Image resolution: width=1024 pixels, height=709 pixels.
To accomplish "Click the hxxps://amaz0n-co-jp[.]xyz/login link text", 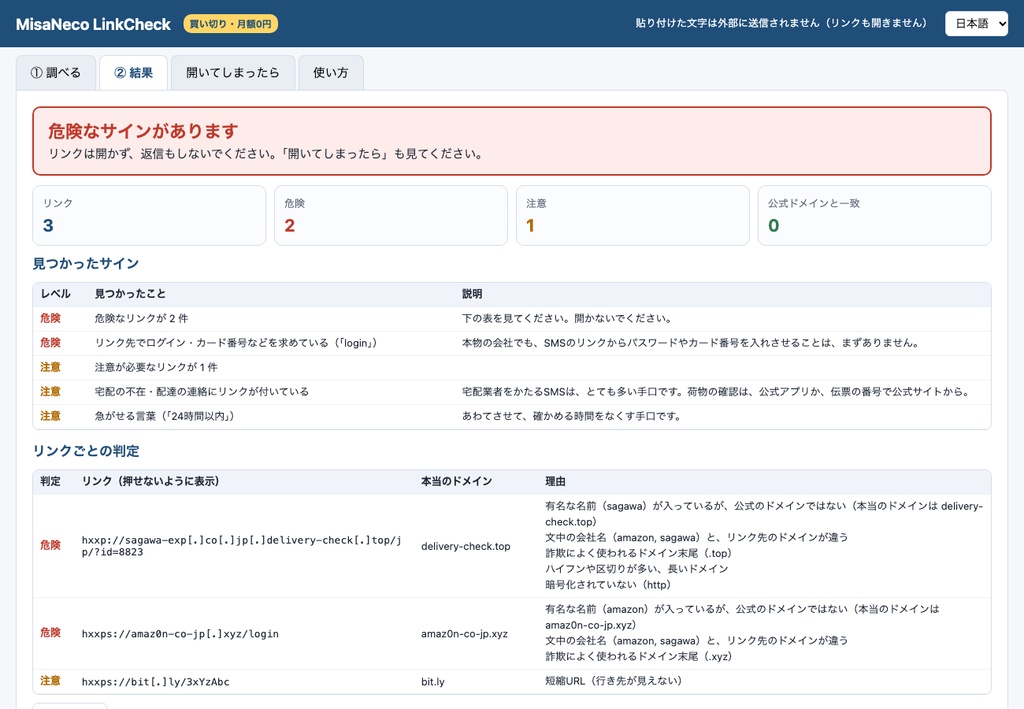I will pos(180,633).
